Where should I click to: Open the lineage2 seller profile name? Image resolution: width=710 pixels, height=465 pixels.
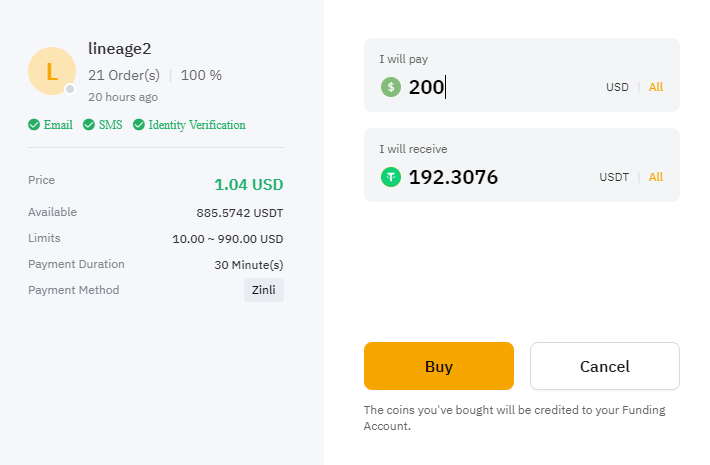(120, 48)
